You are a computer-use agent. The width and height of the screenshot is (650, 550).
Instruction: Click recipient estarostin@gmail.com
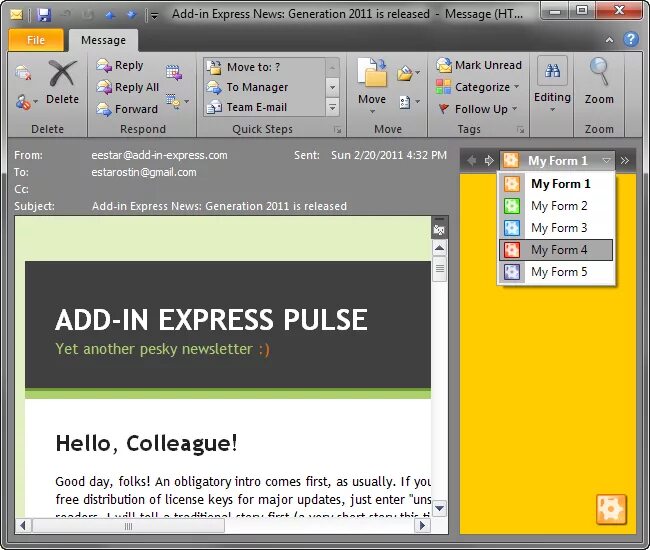(144, 172)
